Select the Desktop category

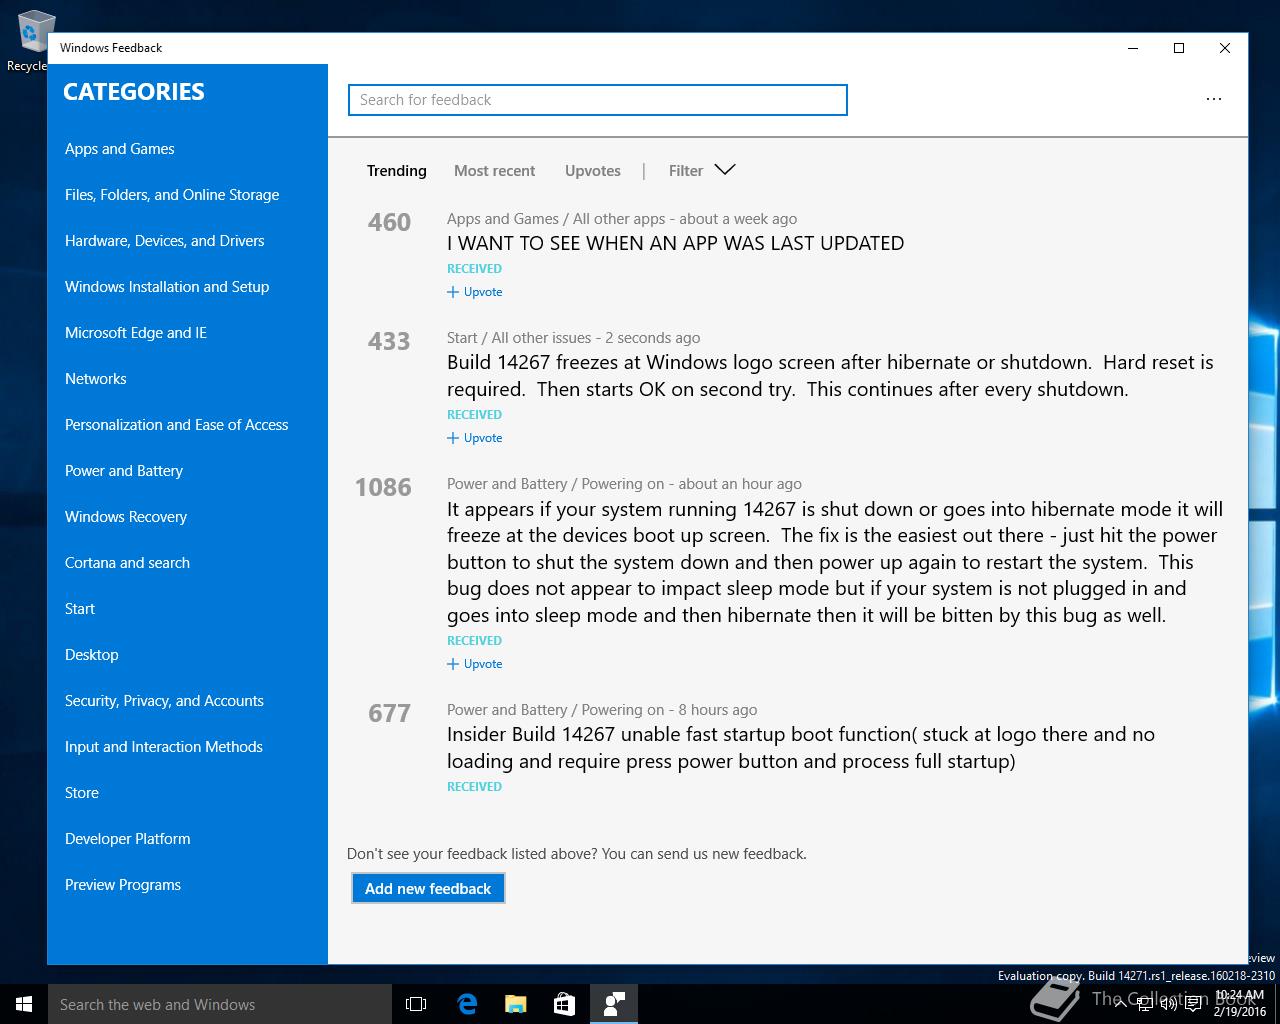pyautogui.click(x=92, y=655)
